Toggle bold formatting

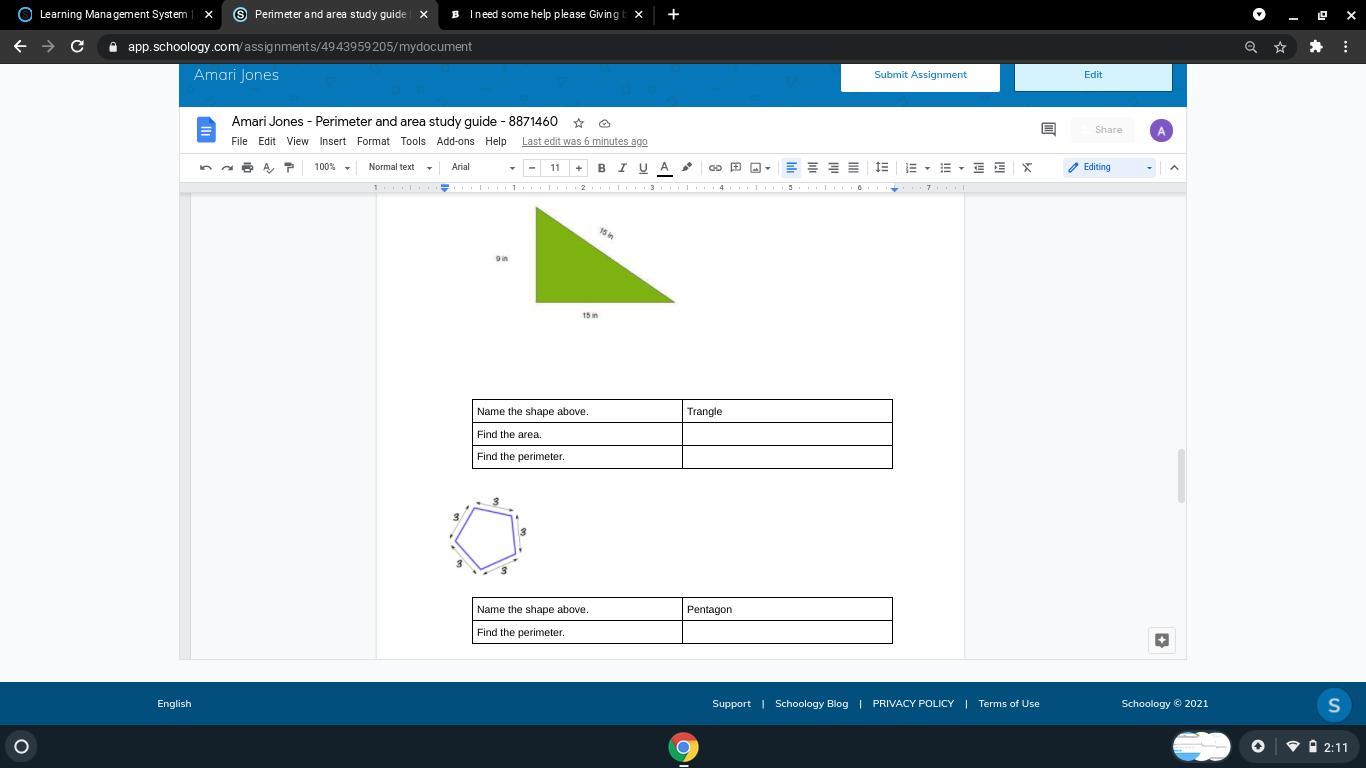(601, 168)
